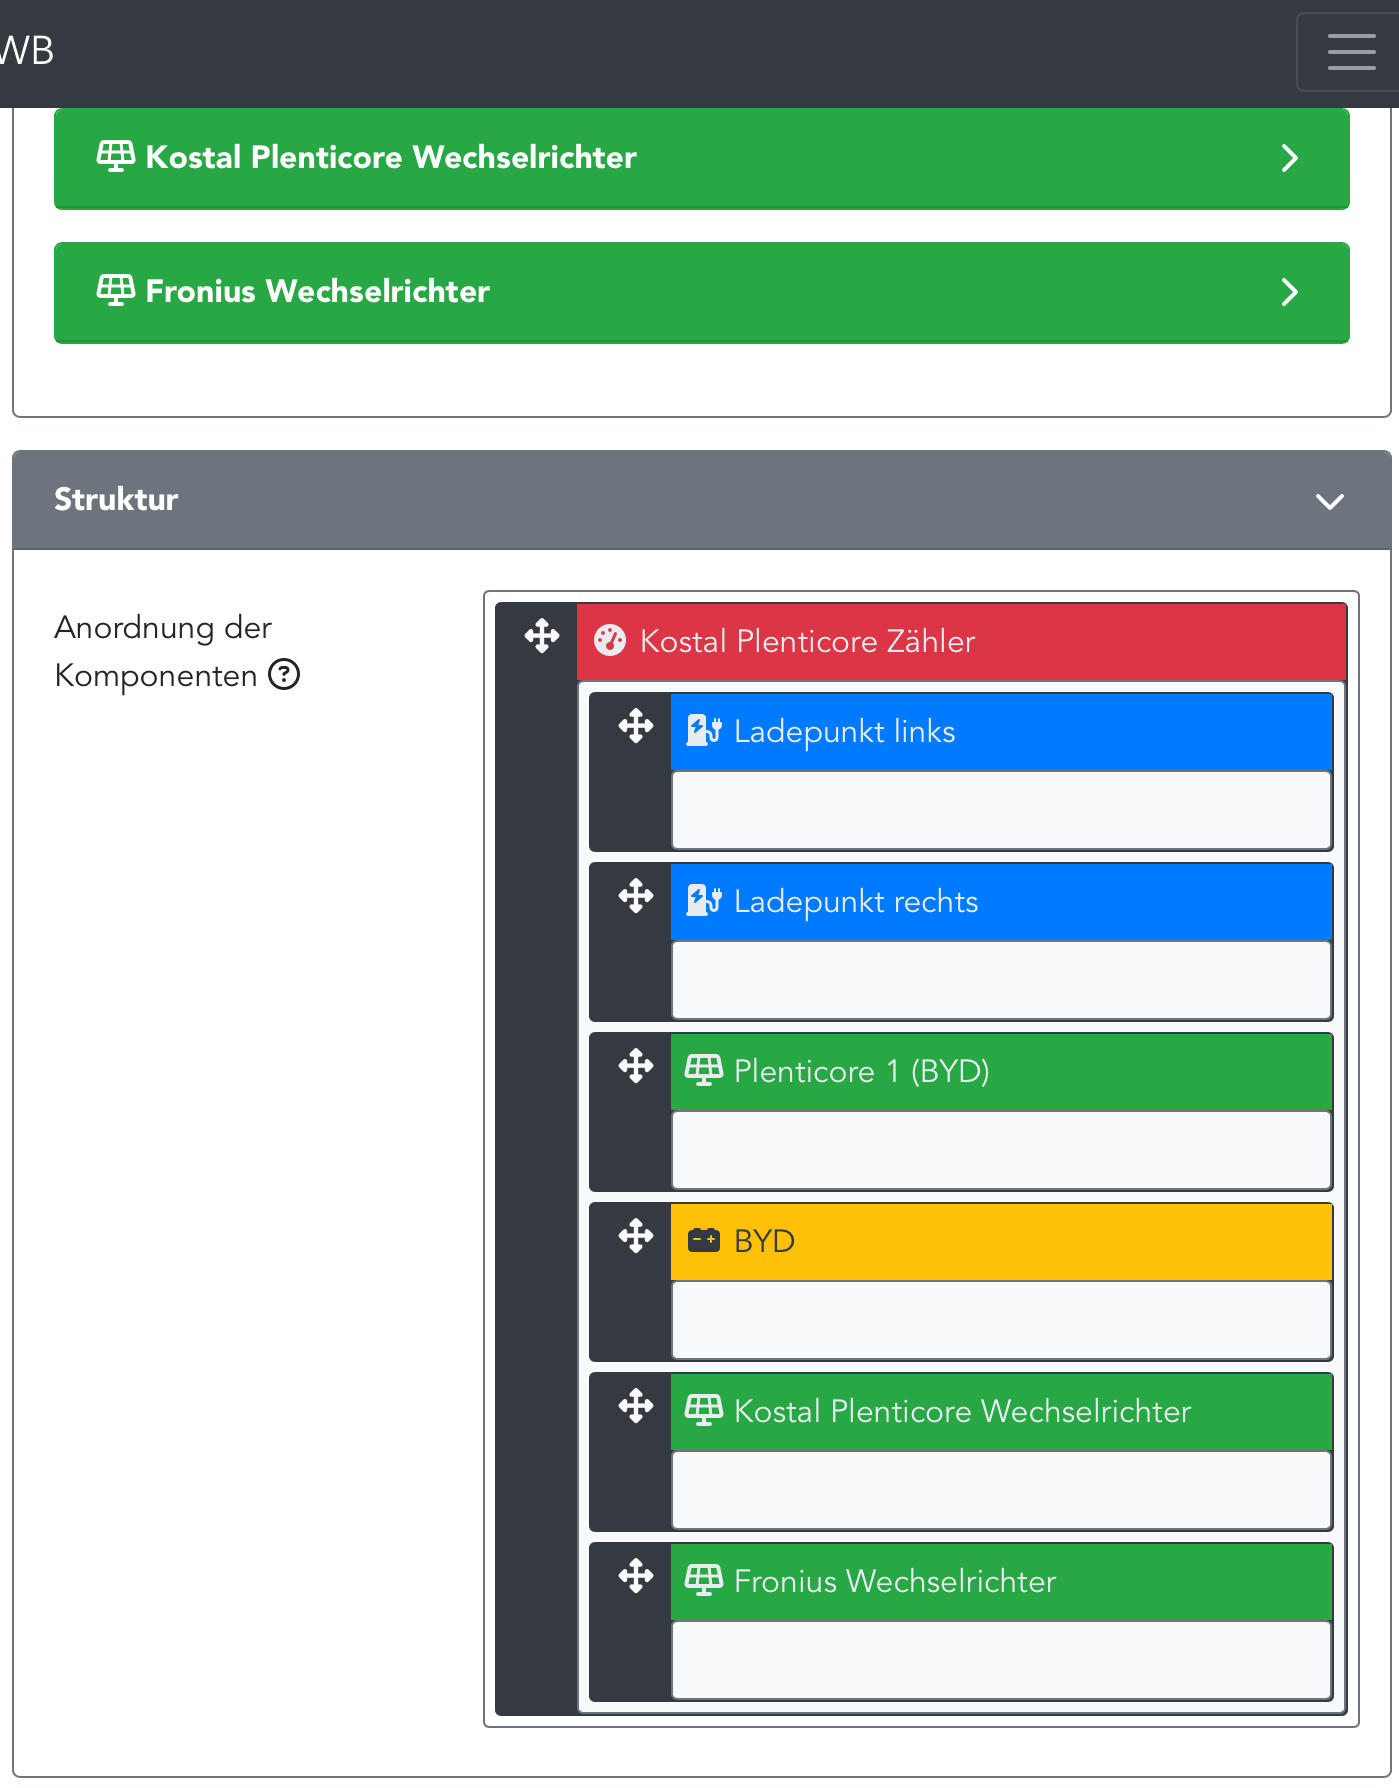Collapse the Struktur section chevron
The image size is (1399, 1788).
1329,501
